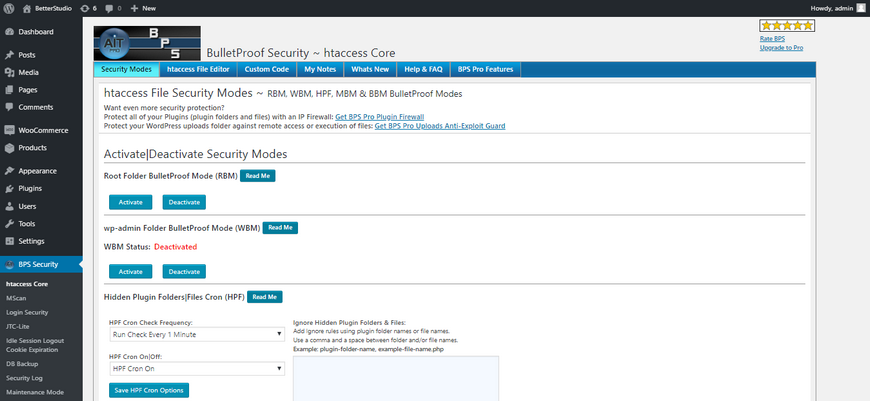
Task: Click the Tools wrench icon
Action: coord(9,224)
